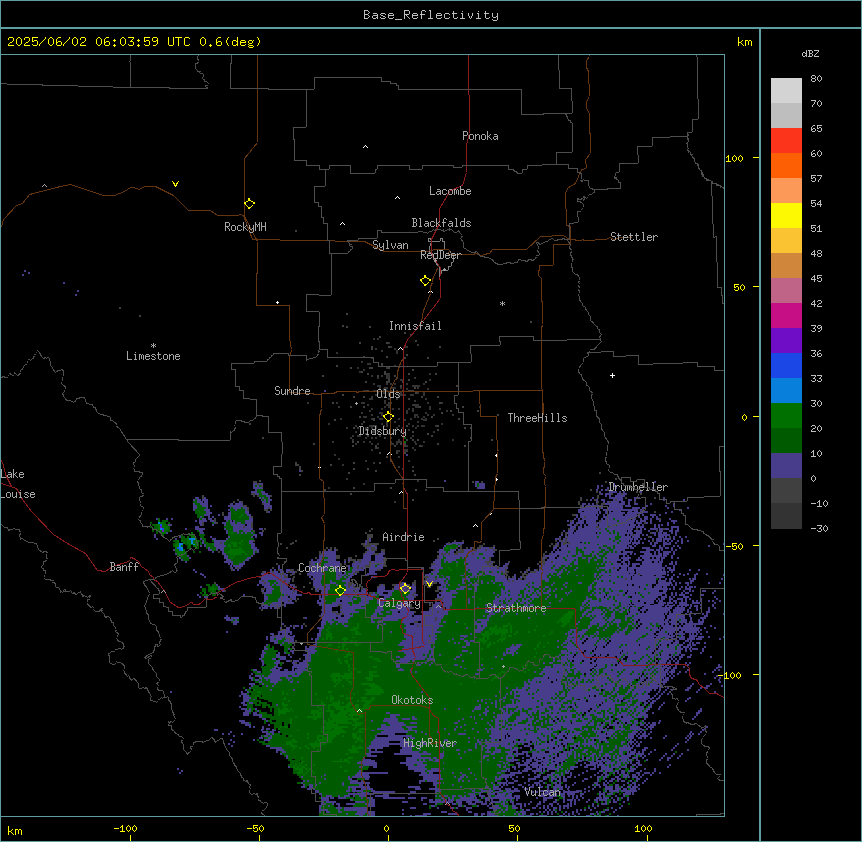Image resolution: width=862 pixels, height=842 pixels.
Task: Click the km unit label at bottom left
Action: (x=15, y=830)
